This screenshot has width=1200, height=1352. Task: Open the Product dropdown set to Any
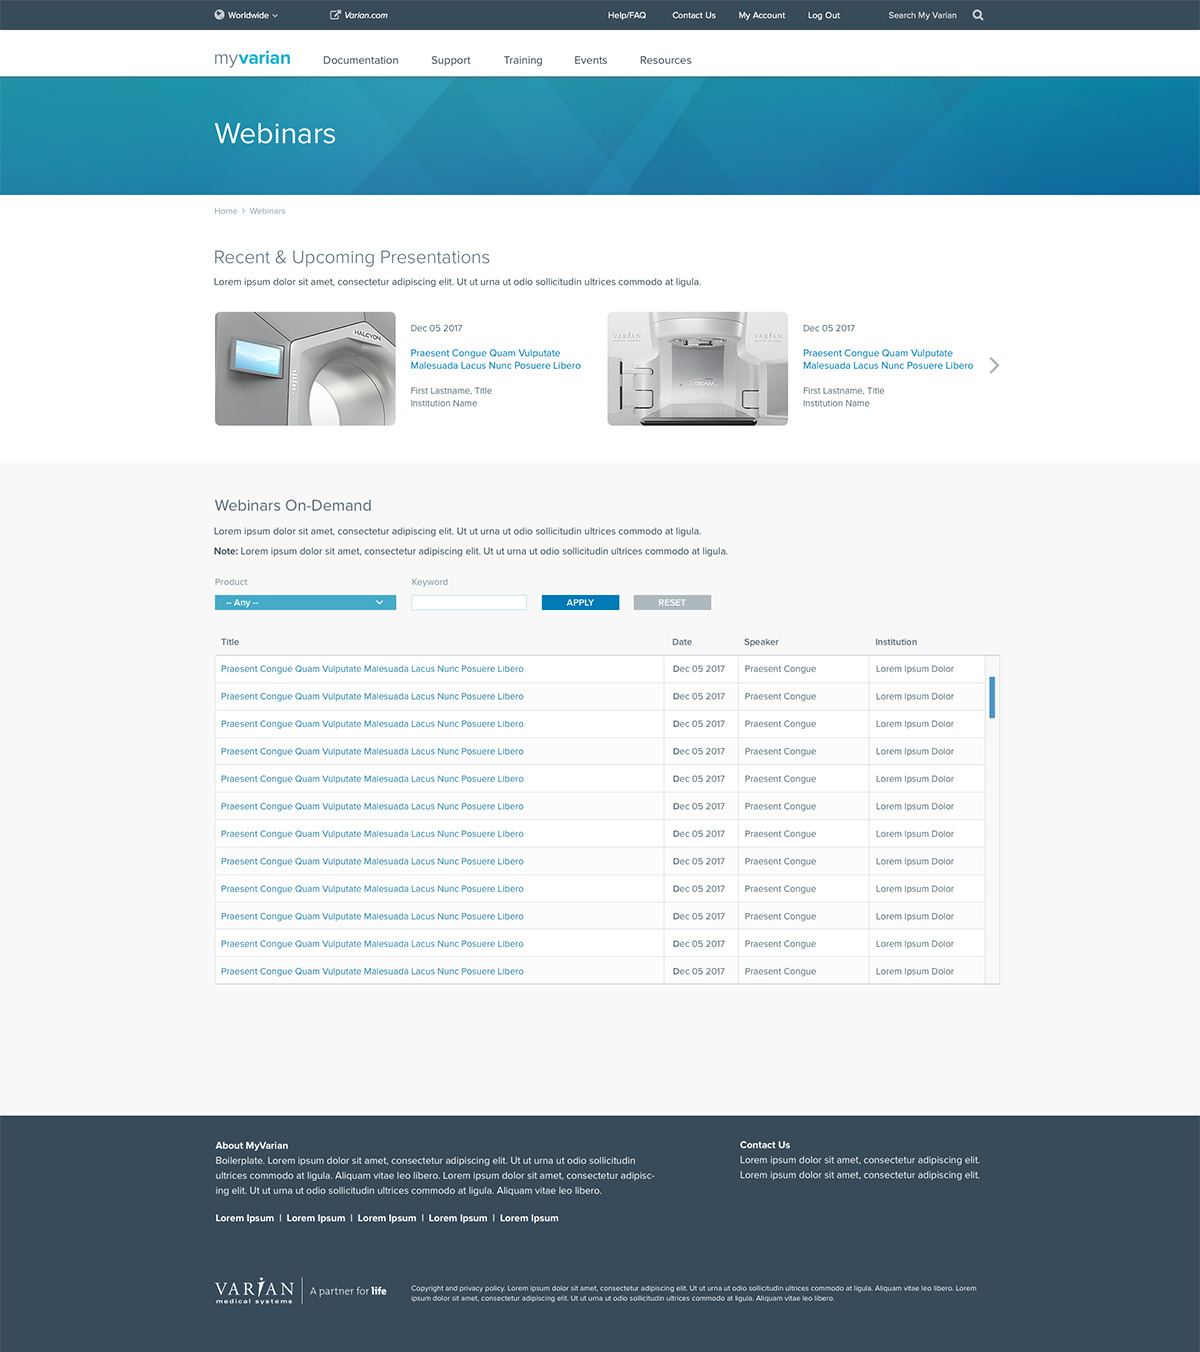[x=305, y=602]
